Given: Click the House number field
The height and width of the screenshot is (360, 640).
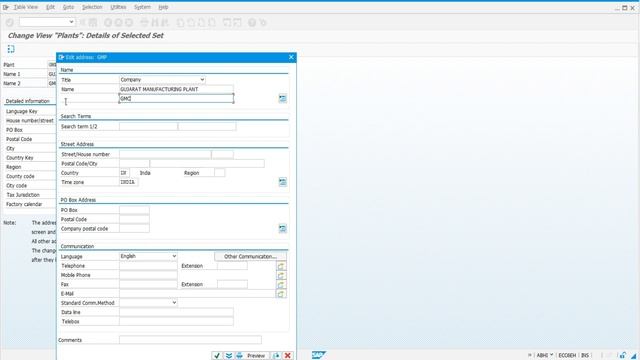Looking at the screenshot, I should point(222,154).
